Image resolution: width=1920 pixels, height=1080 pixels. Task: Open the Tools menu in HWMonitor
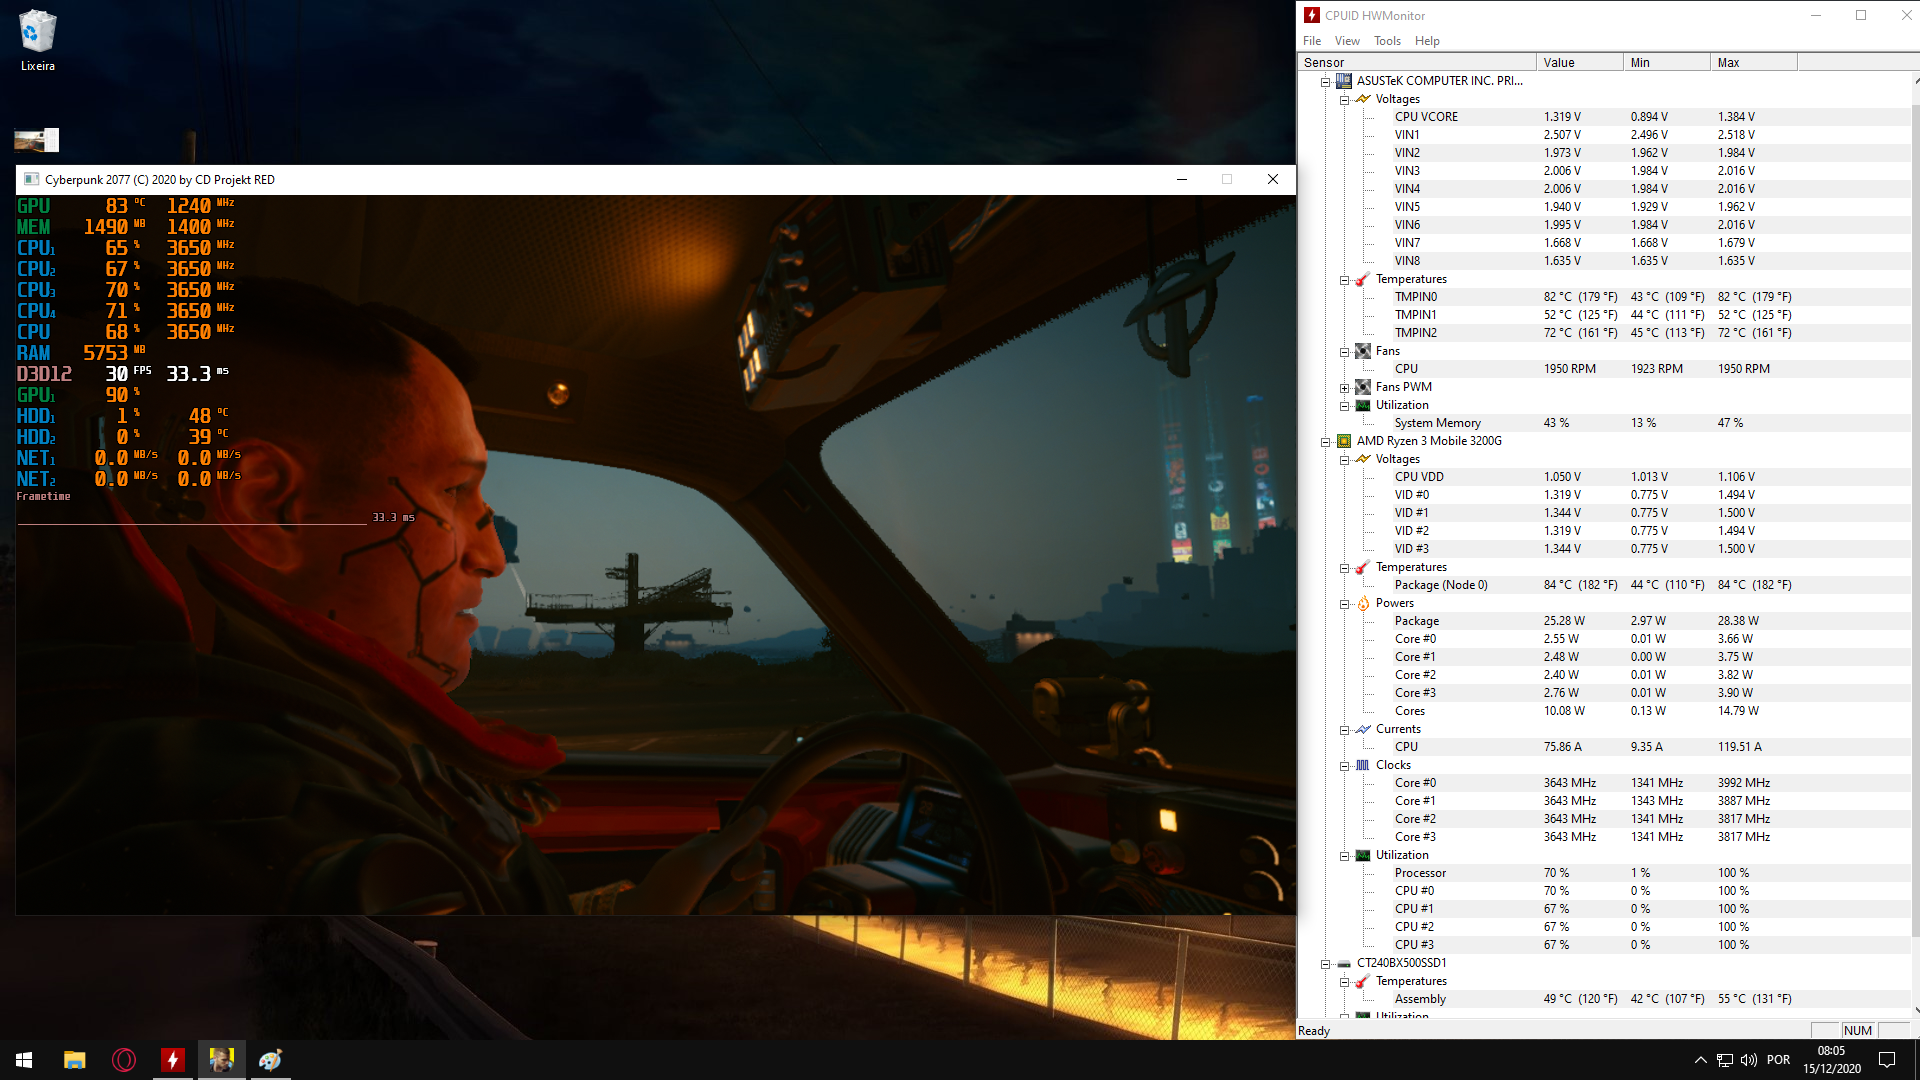click(1387, 41)
